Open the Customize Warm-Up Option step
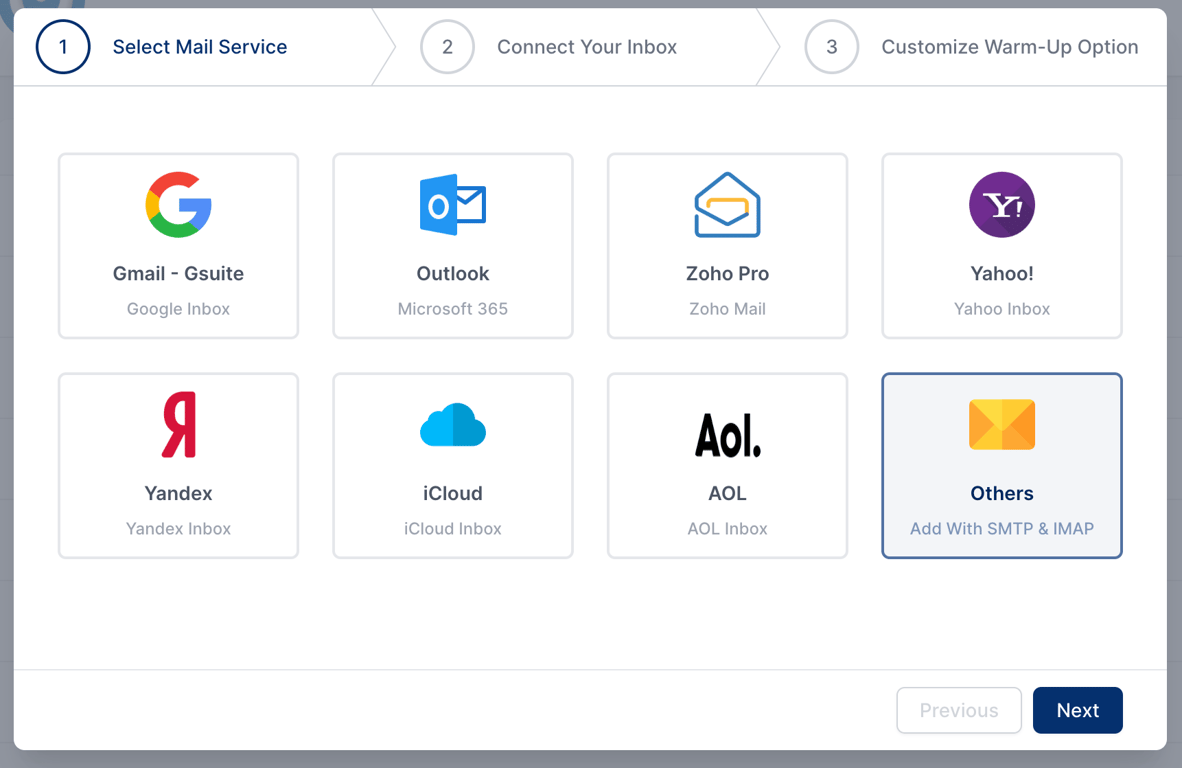 1009,47
